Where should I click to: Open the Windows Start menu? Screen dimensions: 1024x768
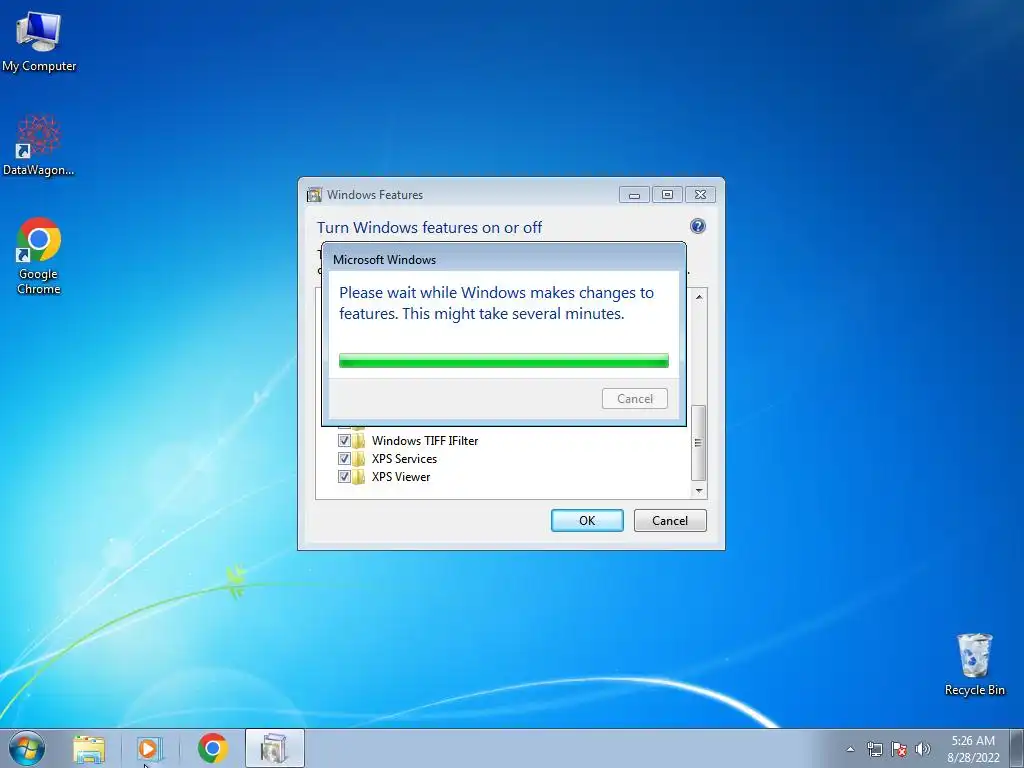pos(27,748)
